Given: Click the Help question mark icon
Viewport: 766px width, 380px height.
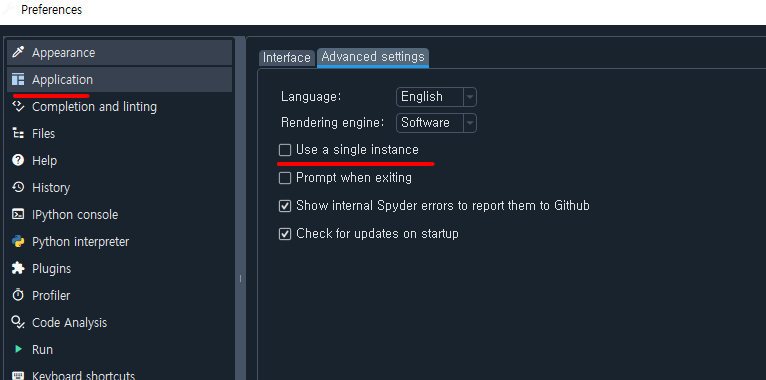Looking at the screenshot, I should point(18,160).
